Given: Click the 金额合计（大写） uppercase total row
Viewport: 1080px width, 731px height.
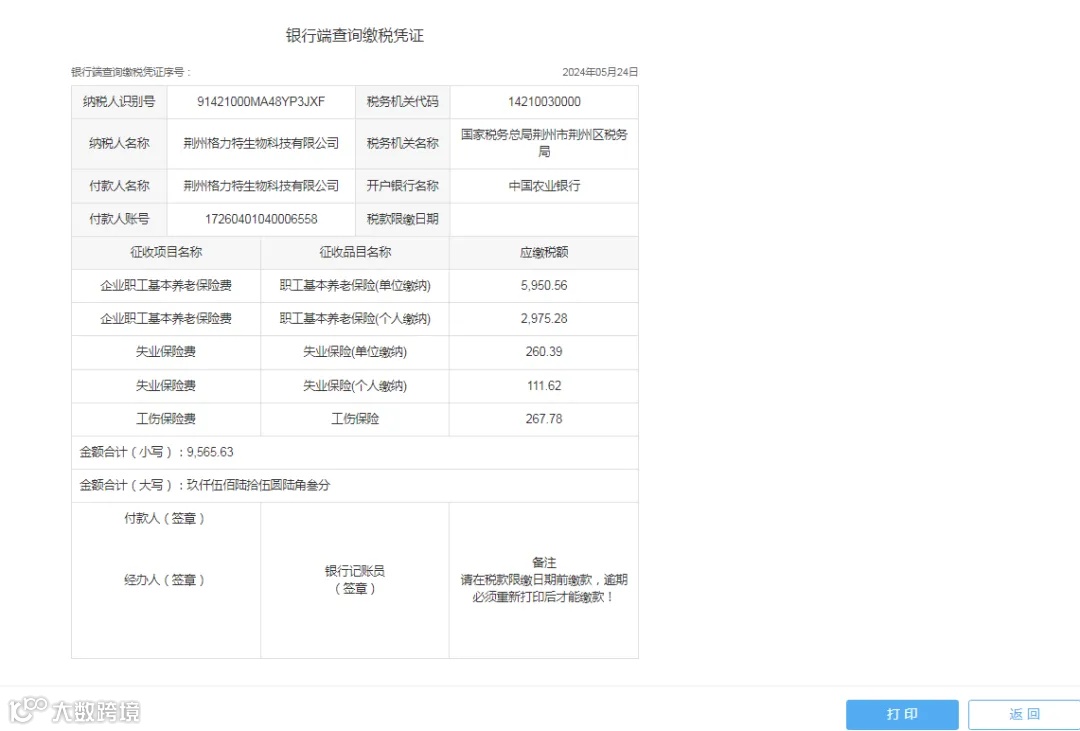Looking at the screenshot, I should (x=355, y=486).
